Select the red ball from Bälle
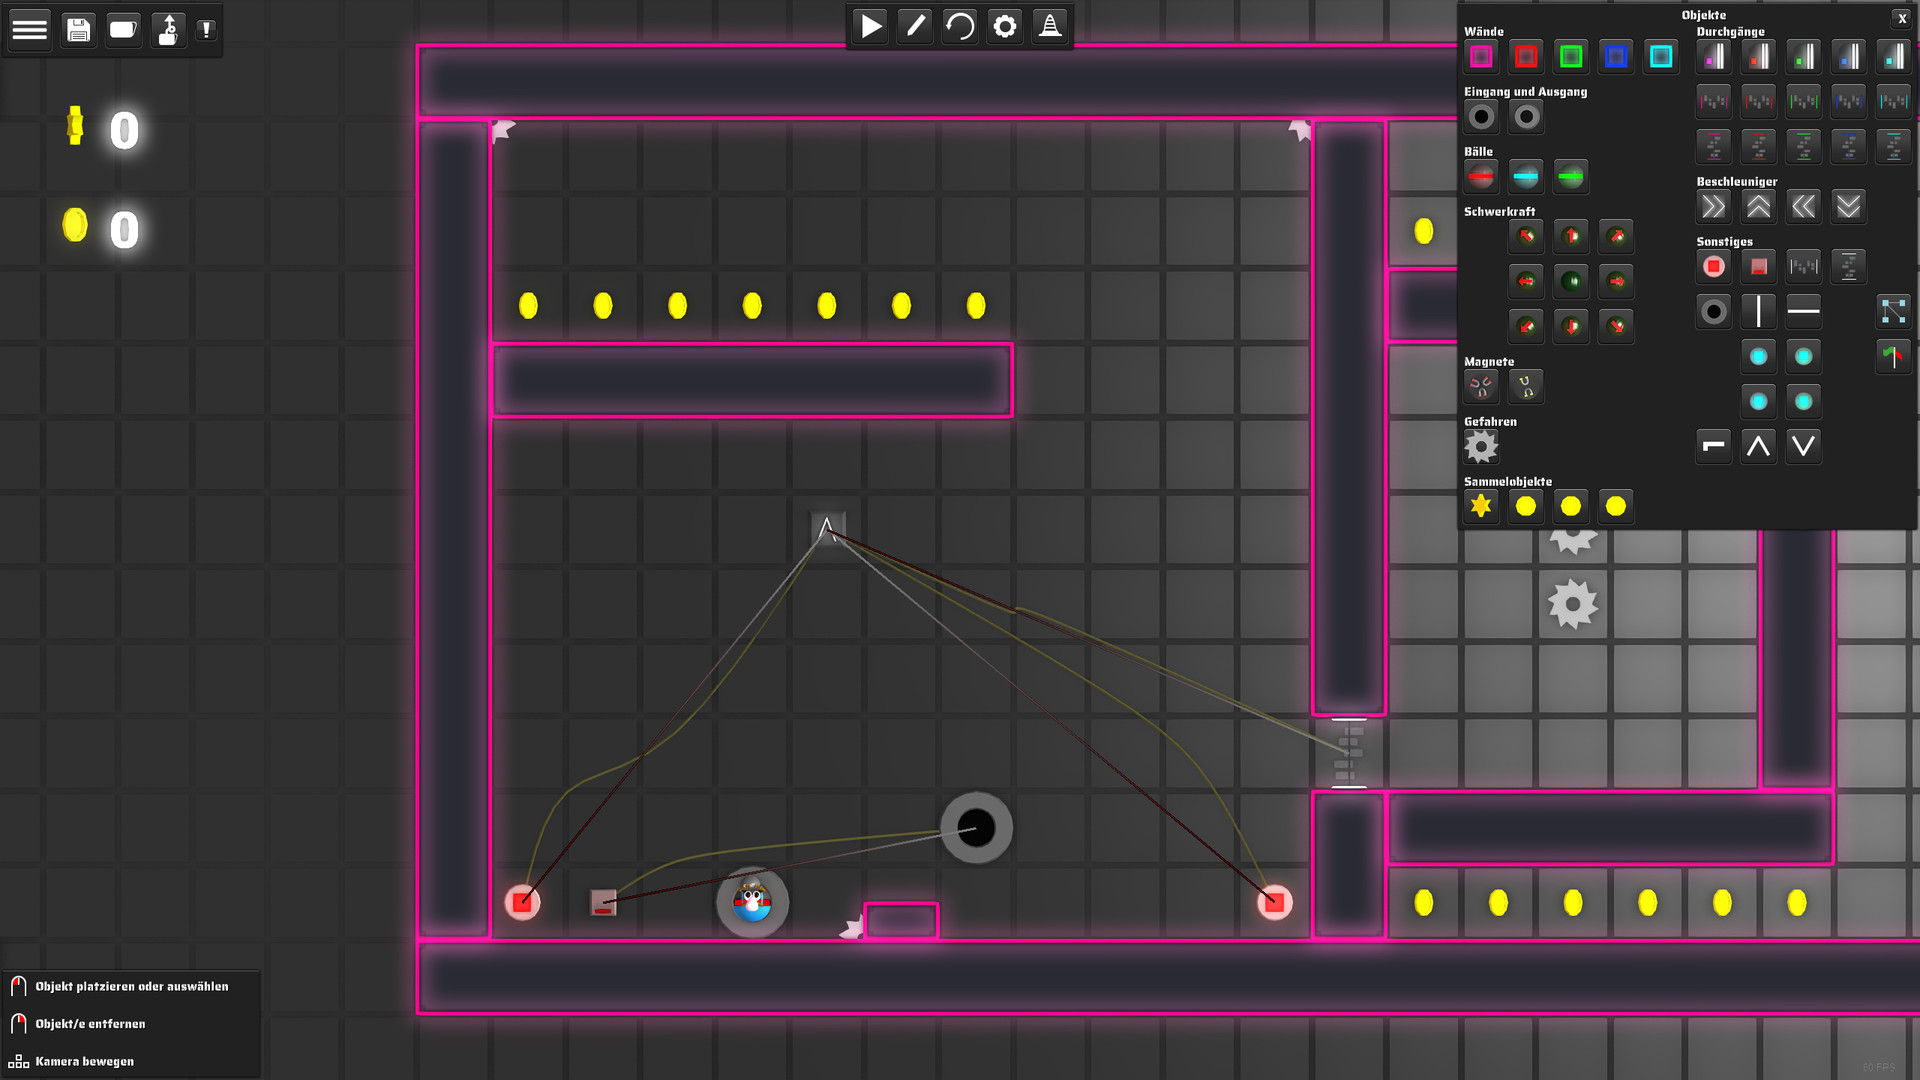Image resolution: width=1920 pixels, height=1080 pixels. pyautogui.click(x=1480, y=176)
